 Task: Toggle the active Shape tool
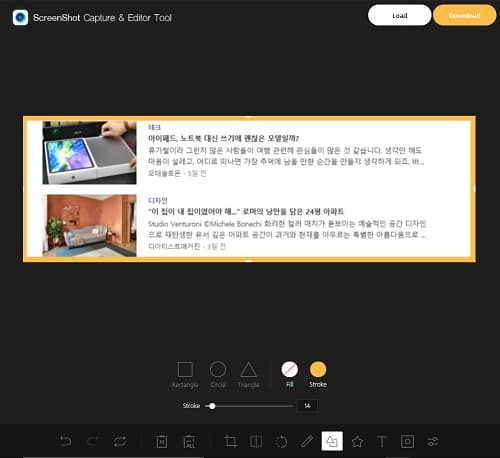[x=332, y=441]
